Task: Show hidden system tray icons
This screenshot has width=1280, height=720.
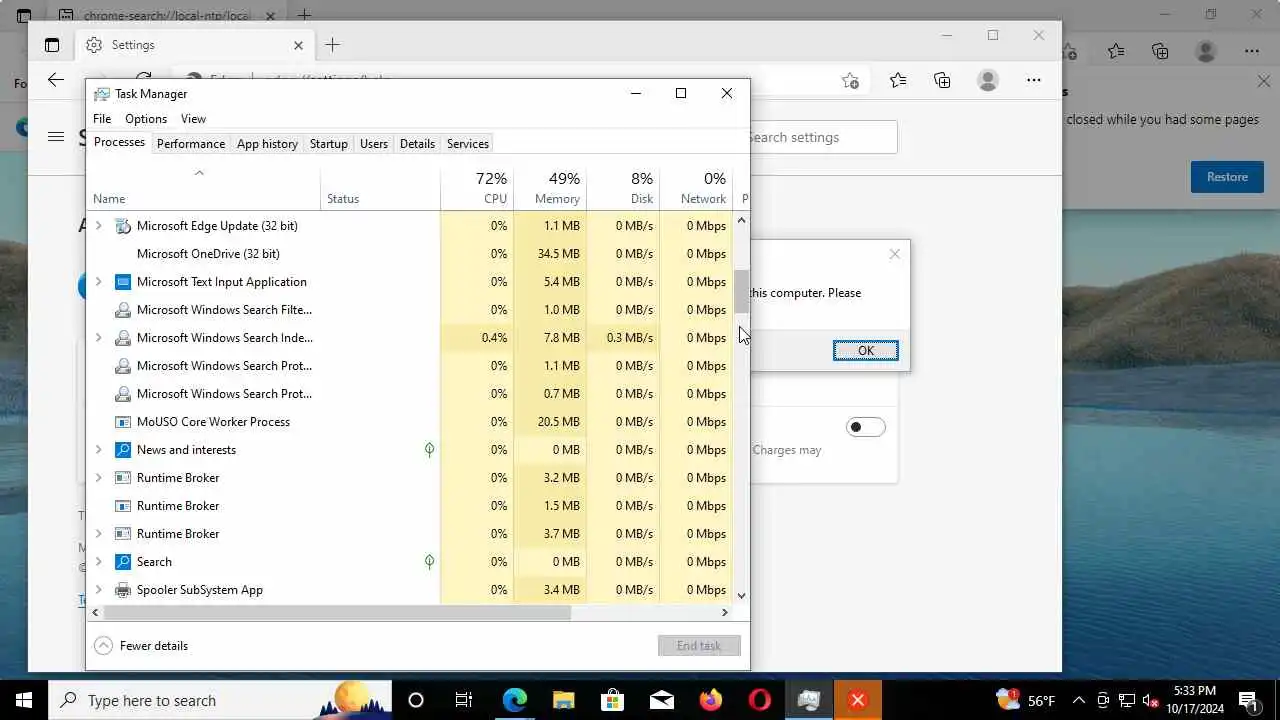Action: (x=1078, y=700)
